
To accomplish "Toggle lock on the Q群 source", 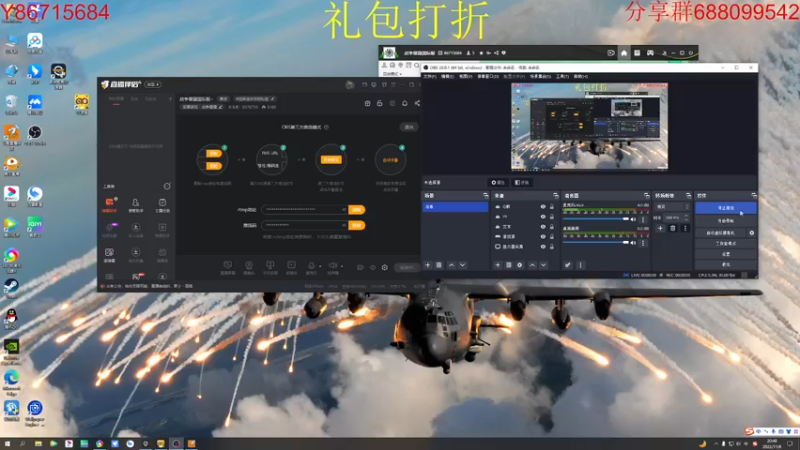I will coord(552,207).
